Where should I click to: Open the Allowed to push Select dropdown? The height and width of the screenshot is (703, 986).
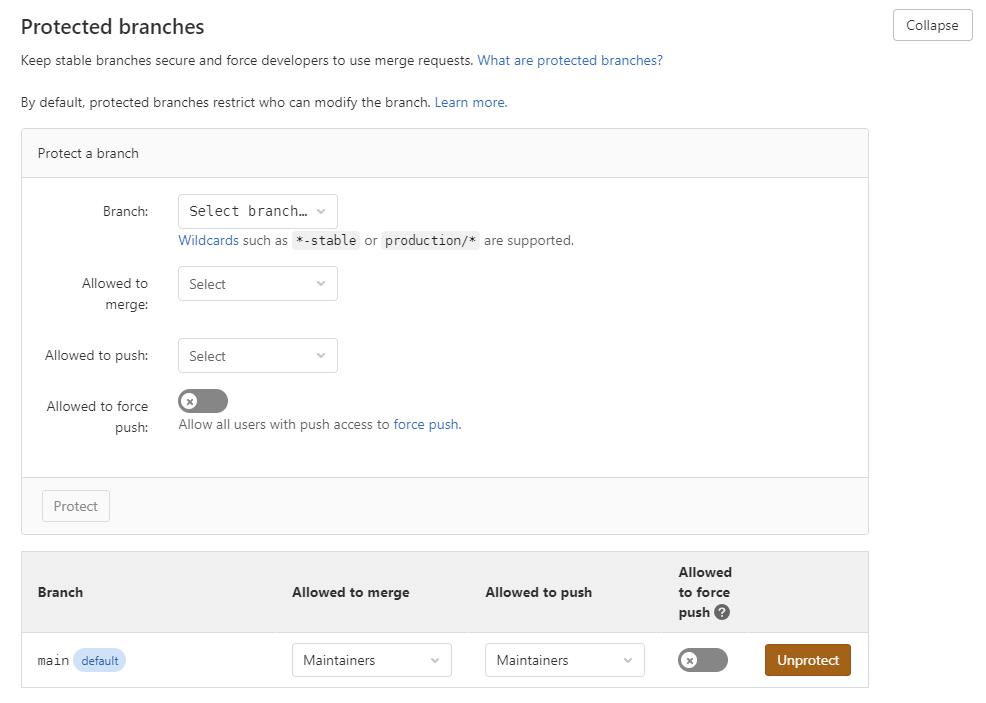(x=257, y=356)
